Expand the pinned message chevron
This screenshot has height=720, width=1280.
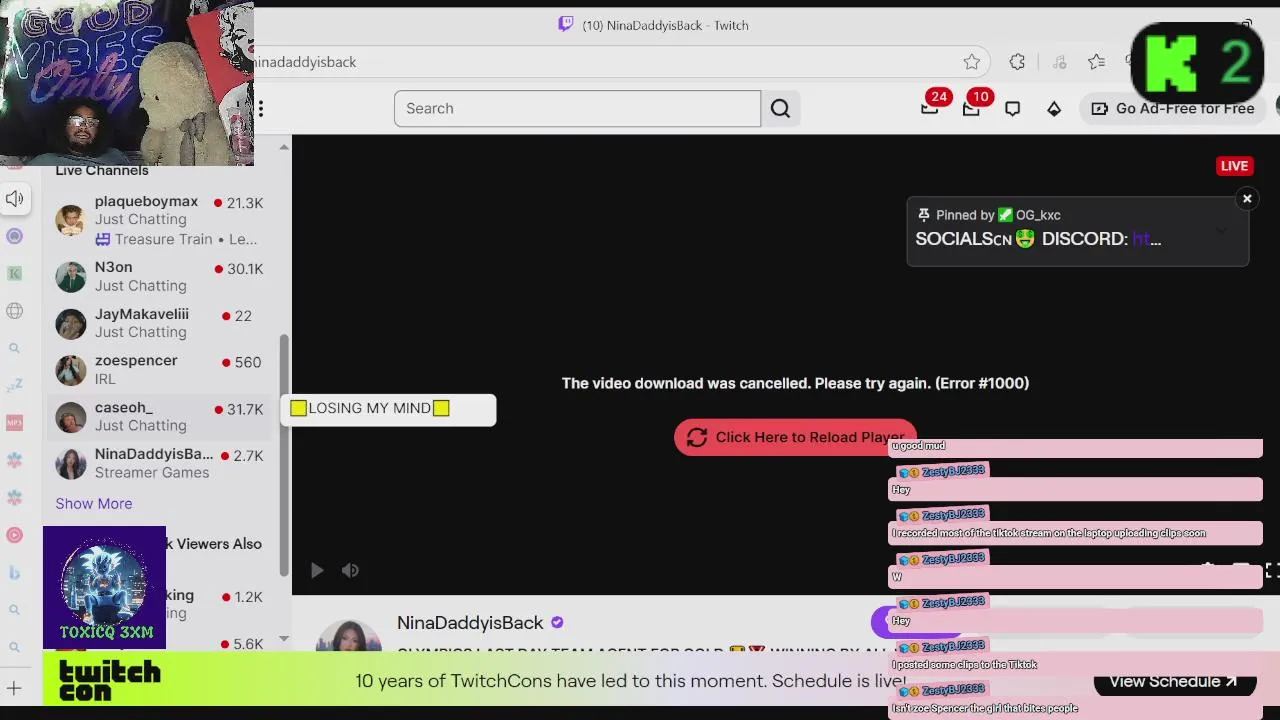coord(1221,231)
